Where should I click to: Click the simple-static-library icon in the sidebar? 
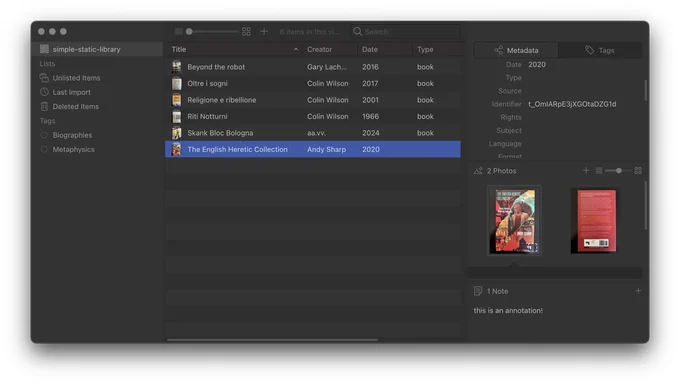click(x=44, y=49)
